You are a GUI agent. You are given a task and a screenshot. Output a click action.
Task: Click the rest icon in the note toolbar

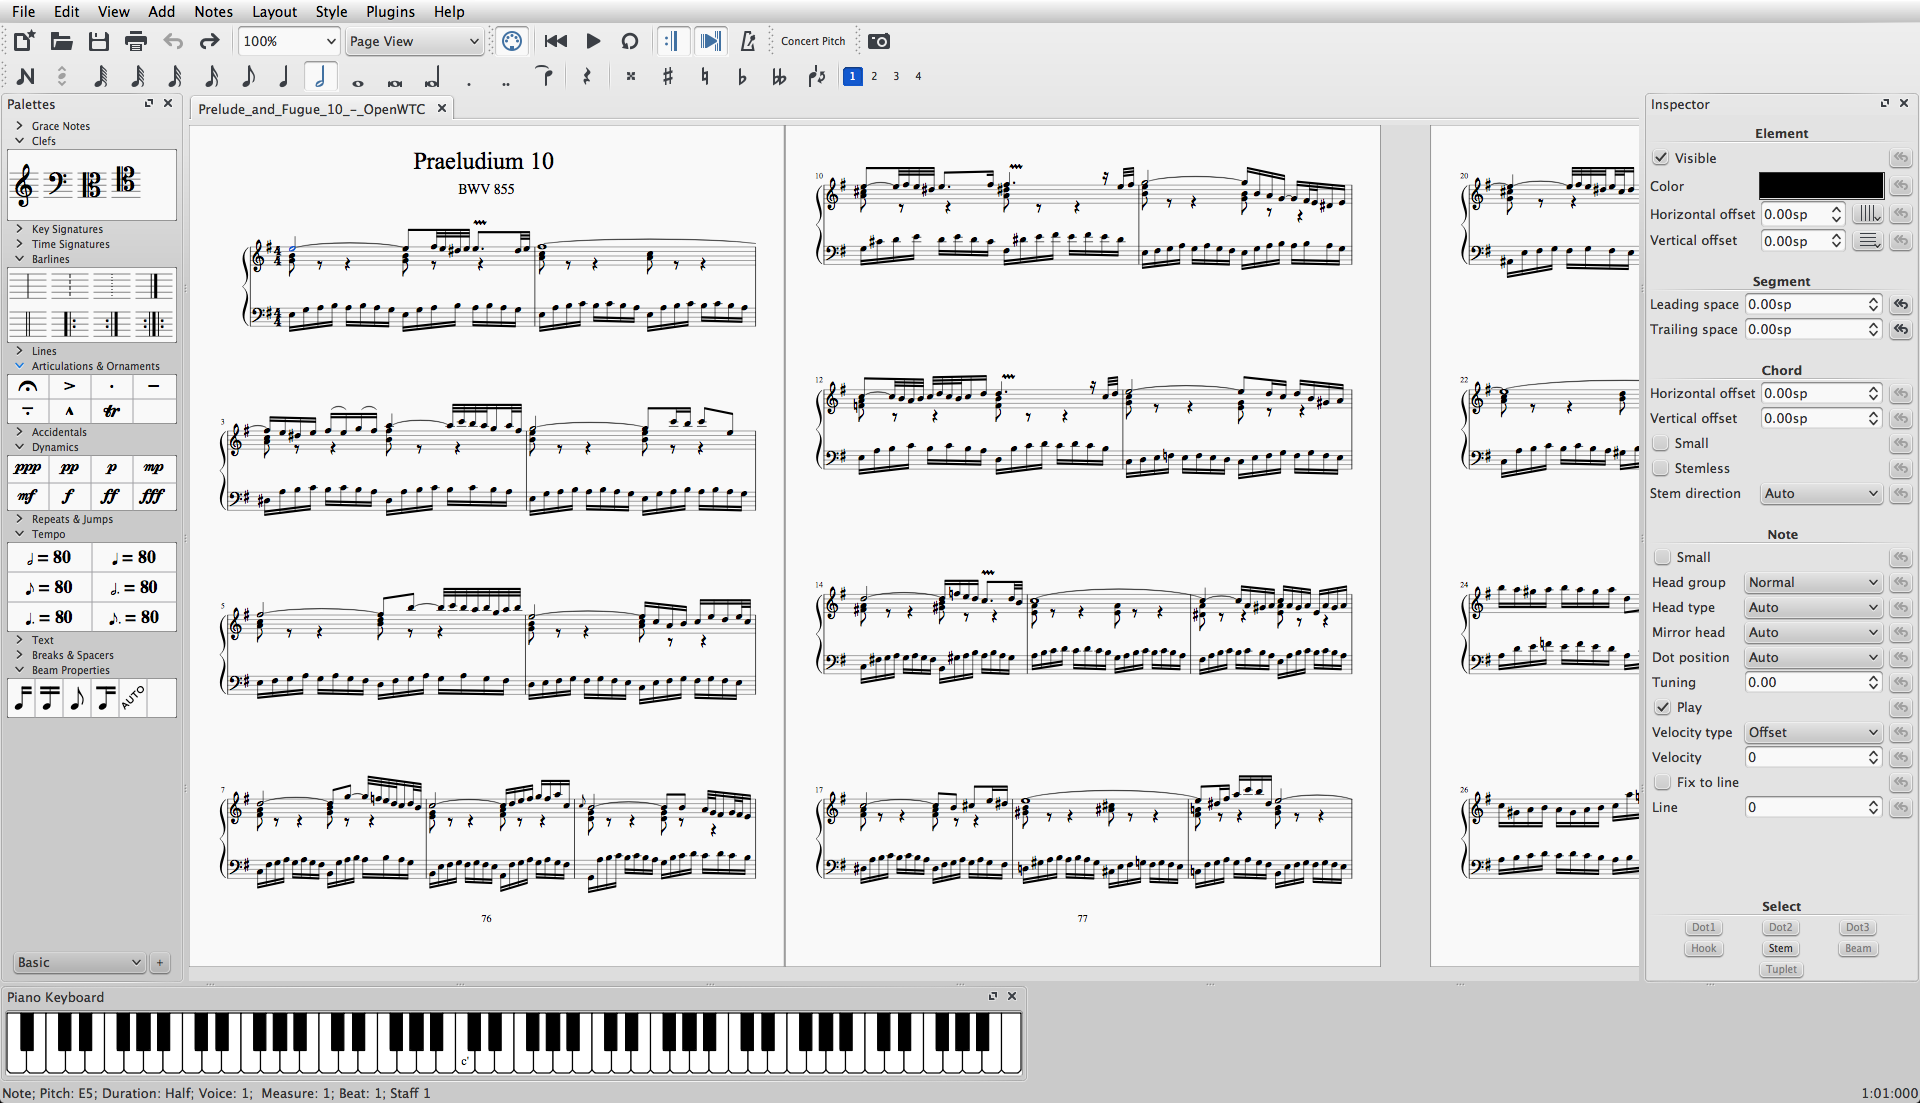point(588,76)
